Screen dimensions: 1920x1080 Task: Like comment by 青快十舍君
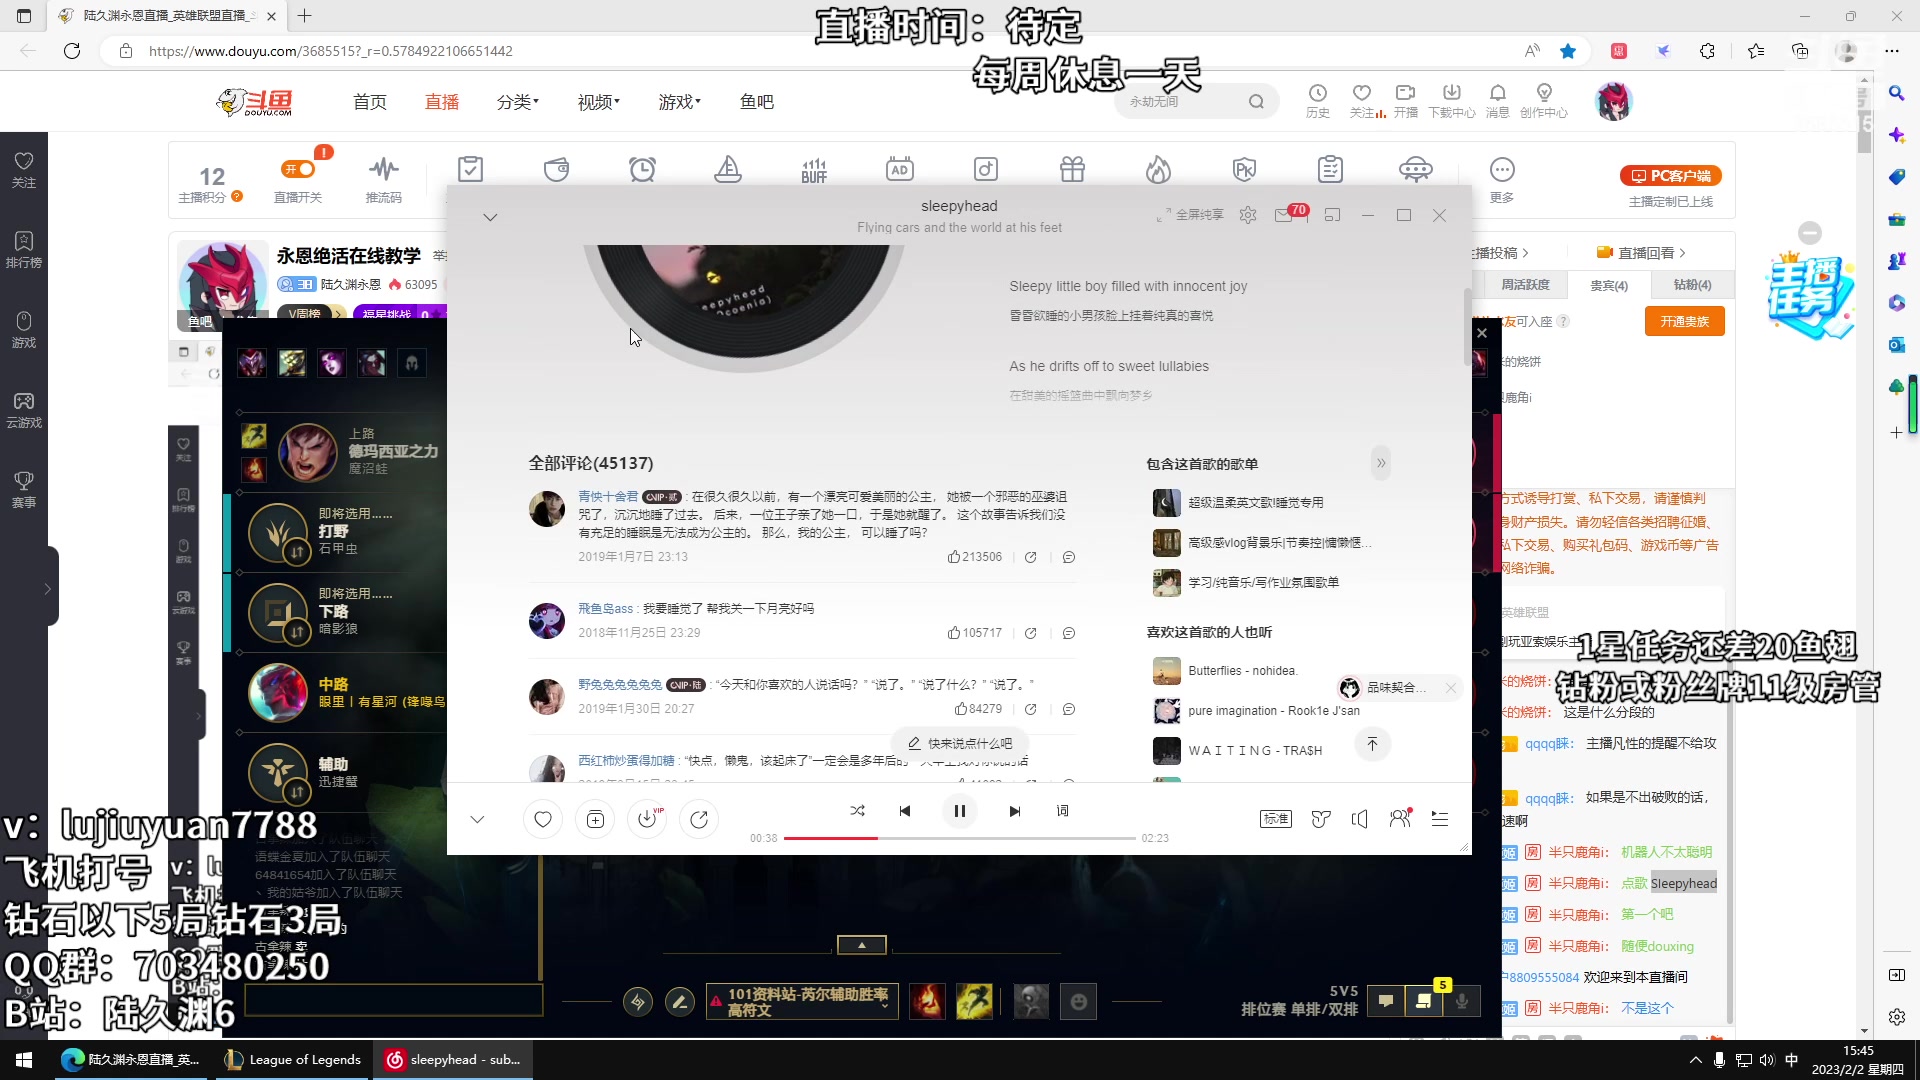[975, 557]
